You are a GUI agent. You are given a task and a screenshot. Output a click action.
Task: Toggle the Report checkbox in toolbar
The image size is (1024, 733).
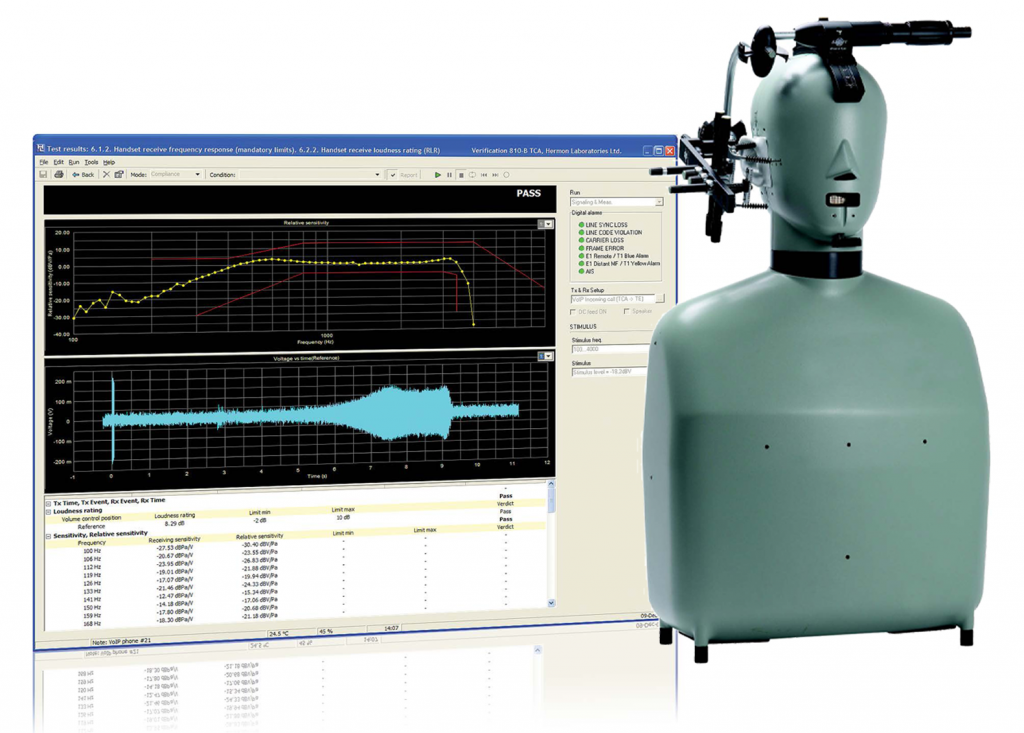[392, 175]
